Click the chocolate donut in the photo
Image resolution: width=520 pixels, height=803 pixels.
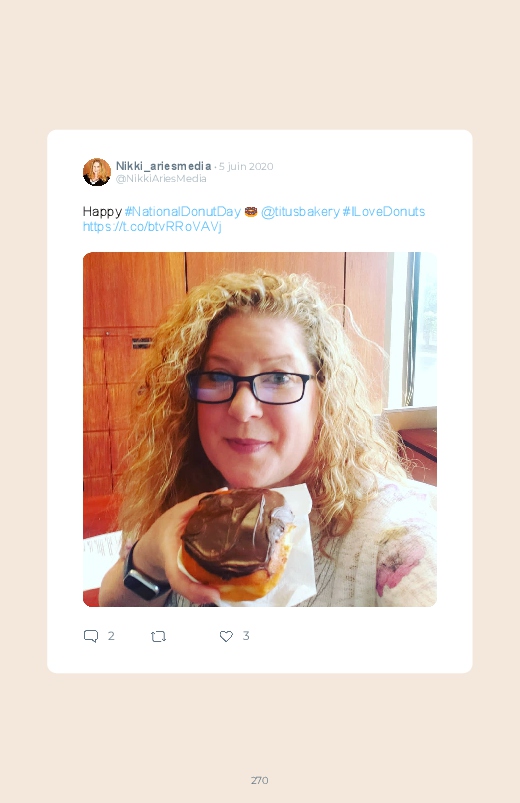pos(237,544)
